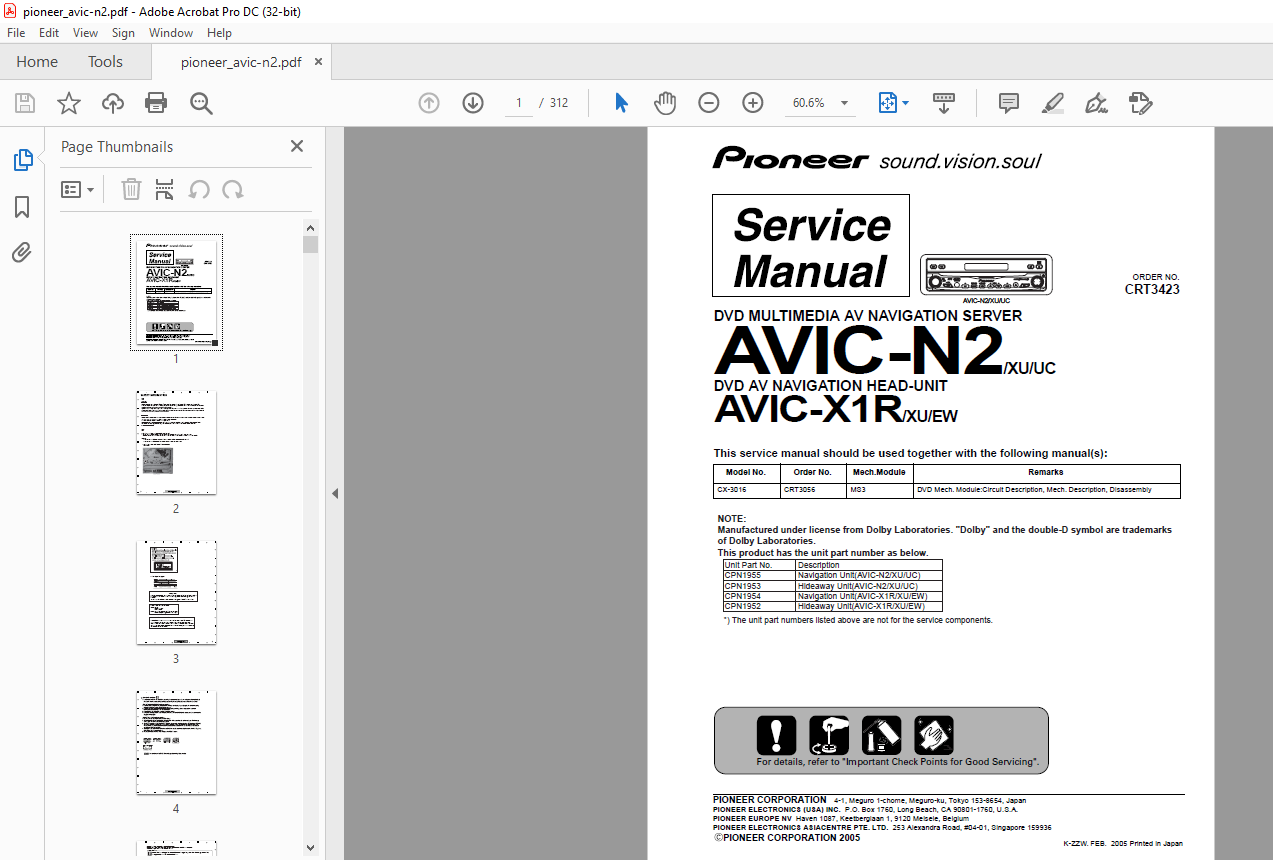Add document to starred with star icon
The width and height of the screenshot is (1273, 860).
point(69,103)
